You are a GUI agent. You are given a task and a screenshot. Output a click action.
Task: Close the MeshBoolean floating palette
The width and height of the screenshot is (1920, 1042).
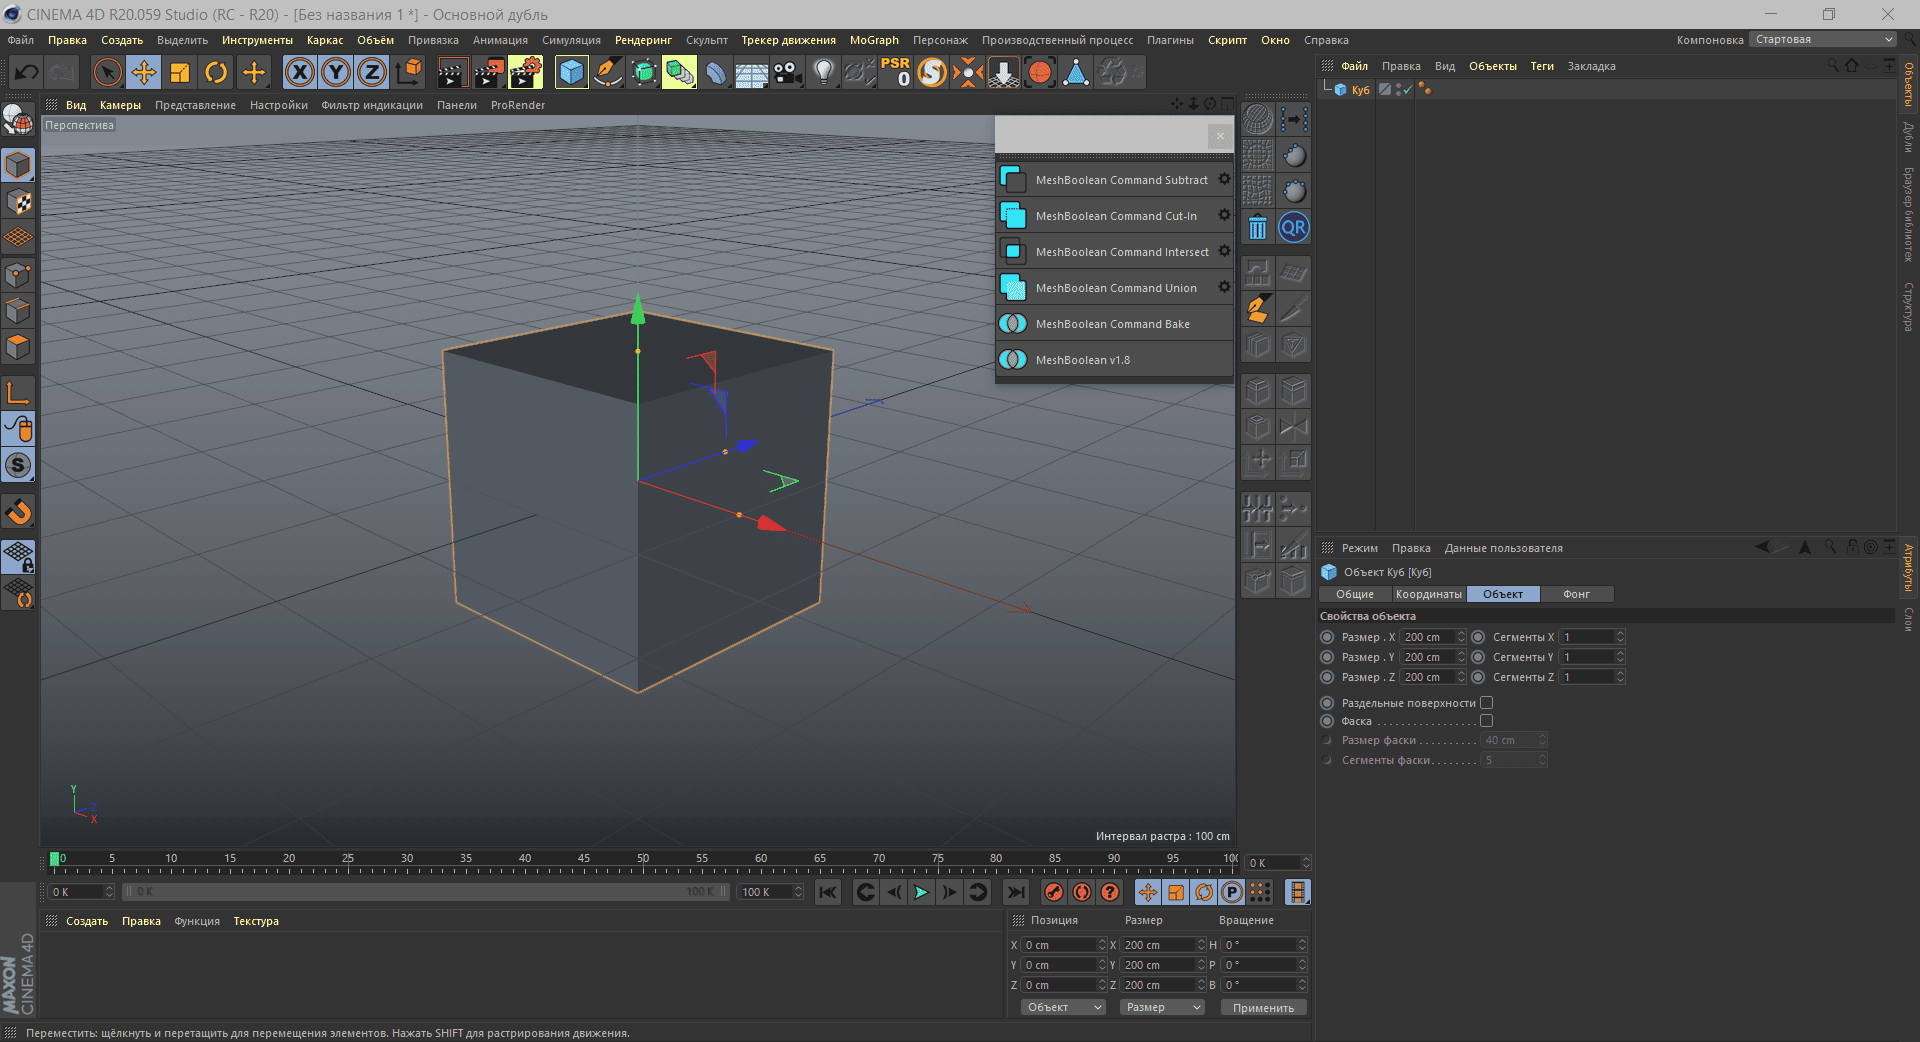tap(1220, 136)
